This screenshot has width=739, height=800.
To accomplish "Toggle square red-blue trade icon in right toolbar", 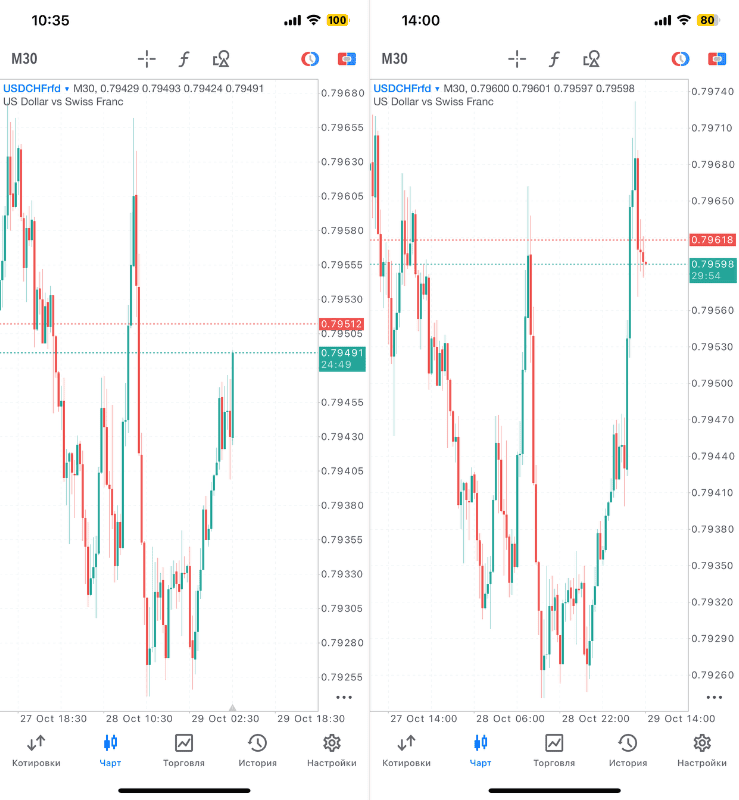I will [x=717, y=59].
